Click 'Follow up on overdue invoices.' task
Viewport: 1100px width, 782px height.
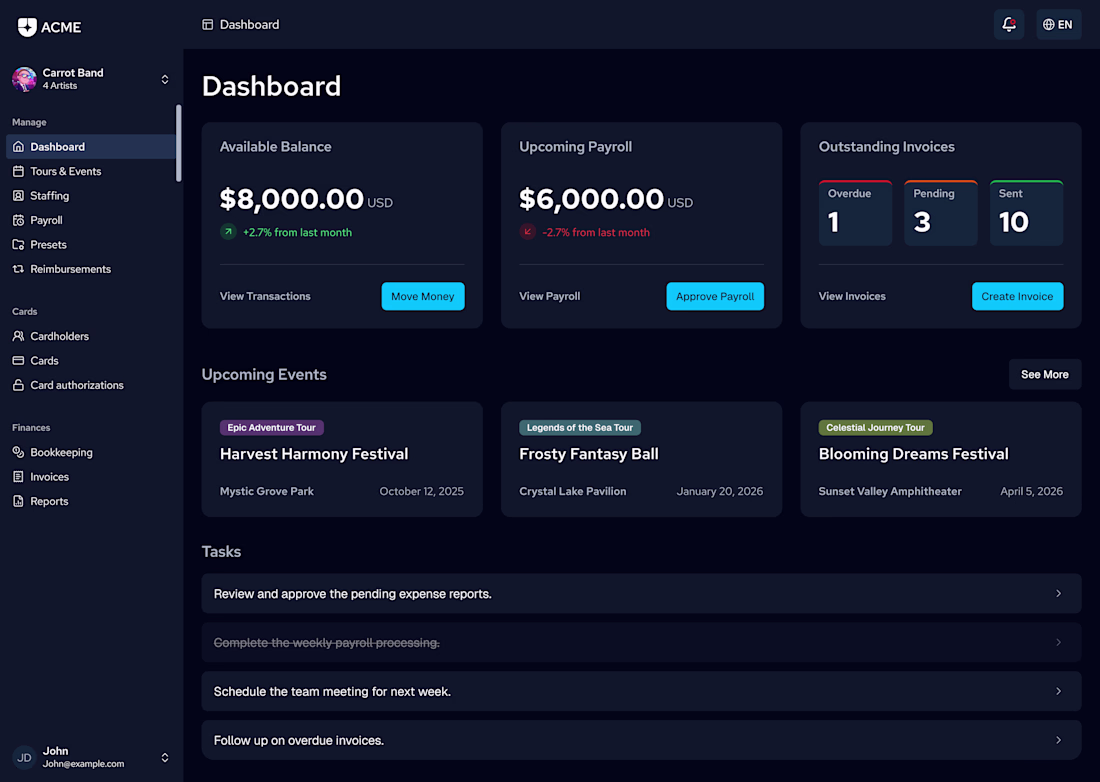point(298,740)
